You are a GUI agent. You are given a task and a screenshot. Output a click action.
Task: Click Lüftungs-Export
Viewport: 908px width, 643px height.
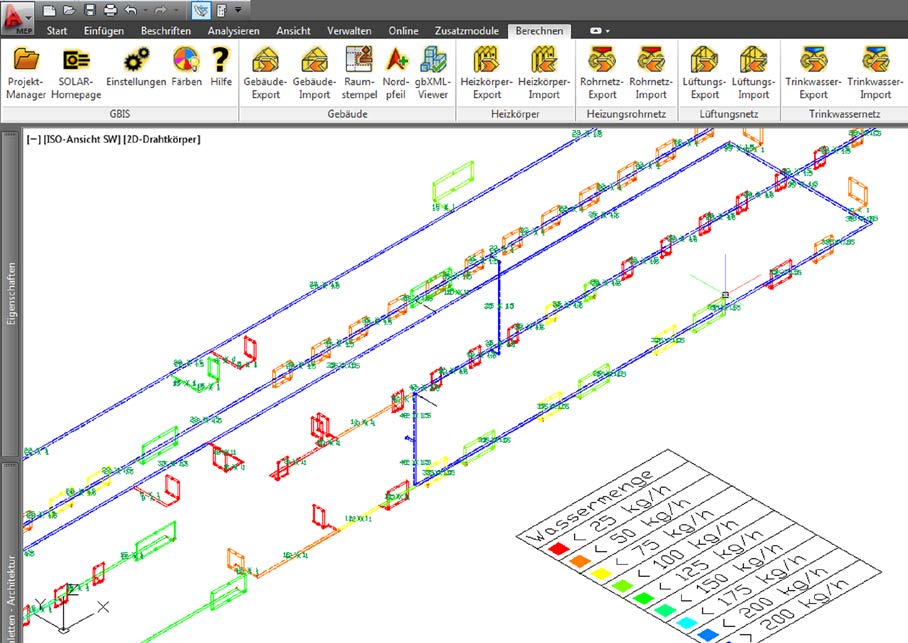705,73
